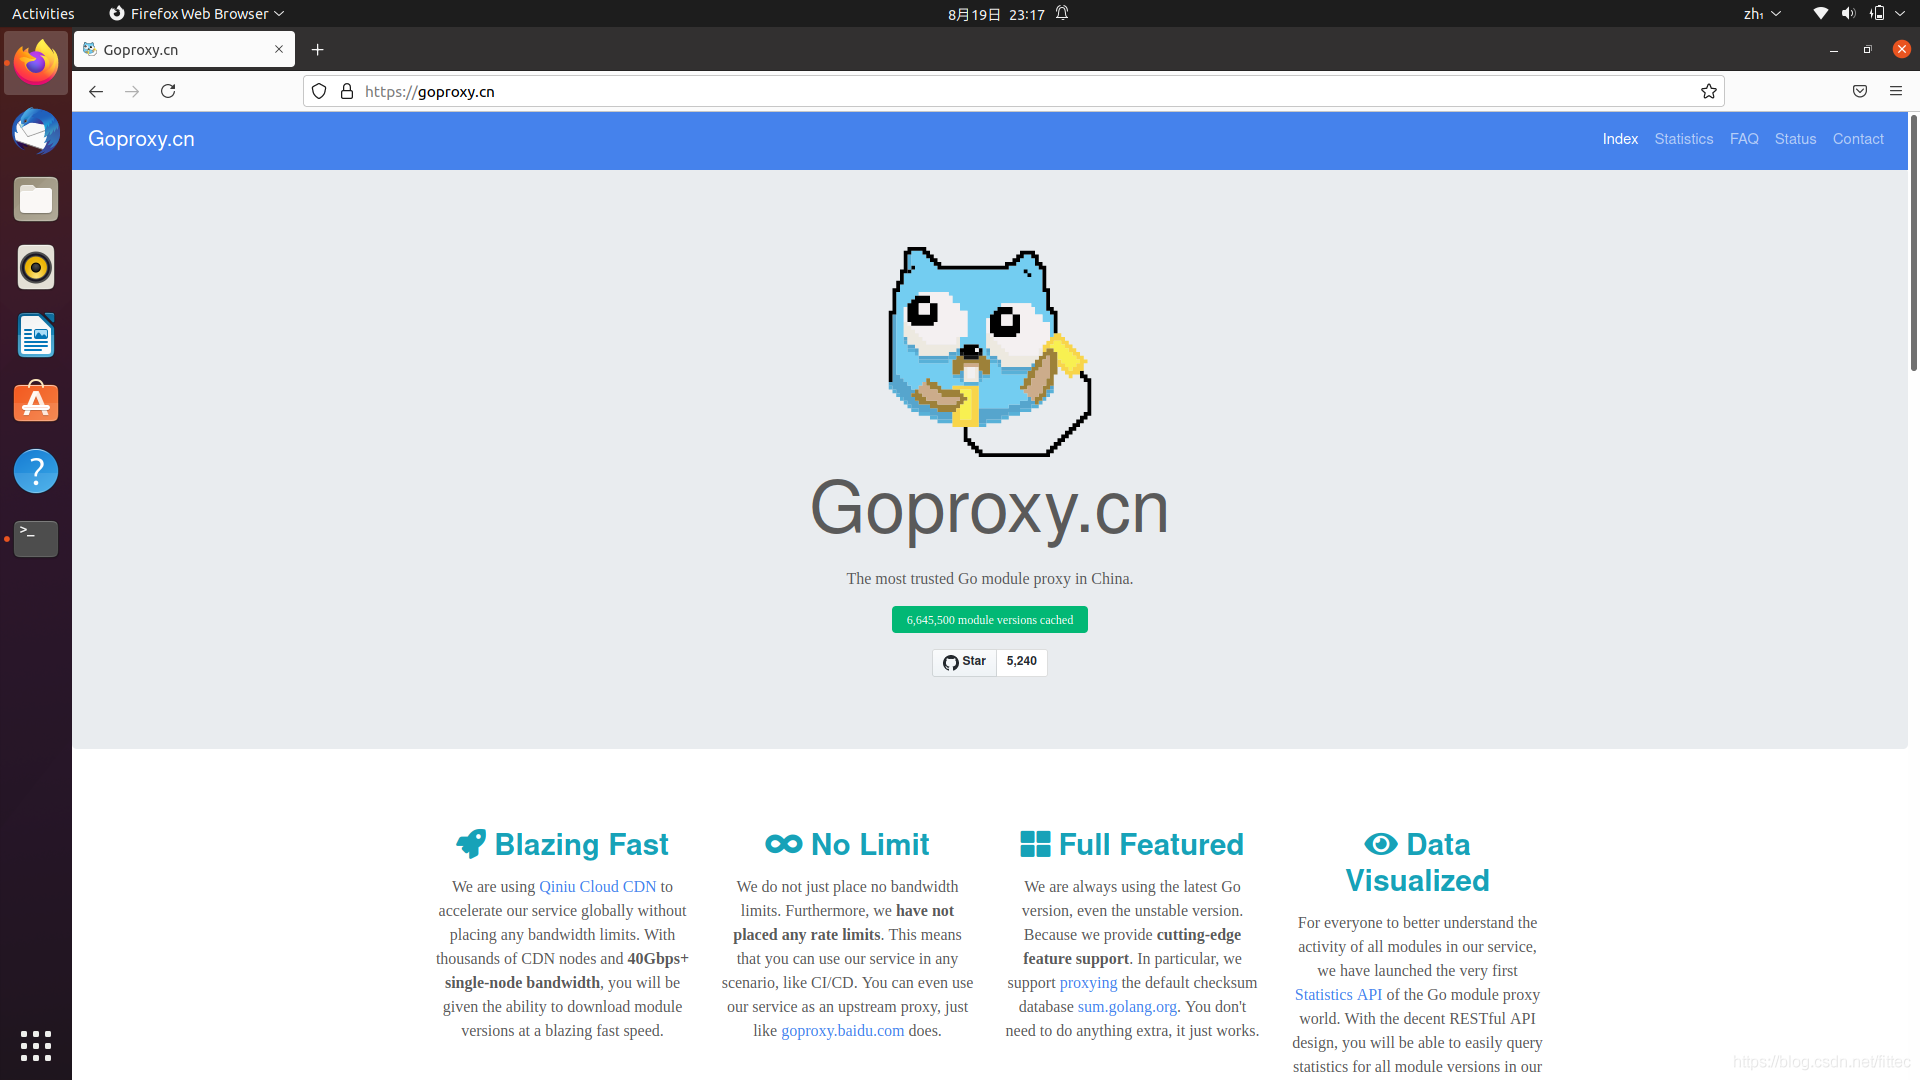Click the Firefox browser icon in dock
The width and height of the screenshot is (1920, 1080).
click(36, 62)
